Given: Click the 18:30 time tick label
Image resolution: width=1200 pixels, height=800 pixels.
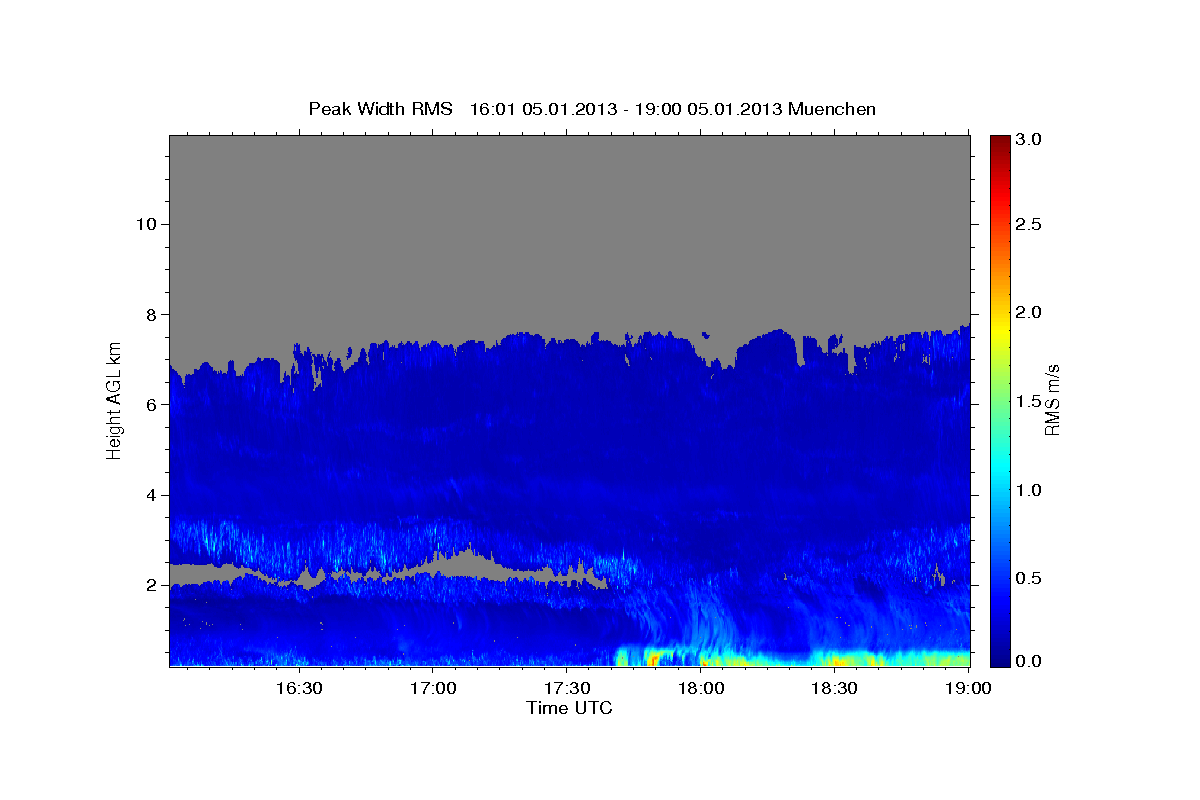Looking at the screenshot, I should tap(835, 688).
